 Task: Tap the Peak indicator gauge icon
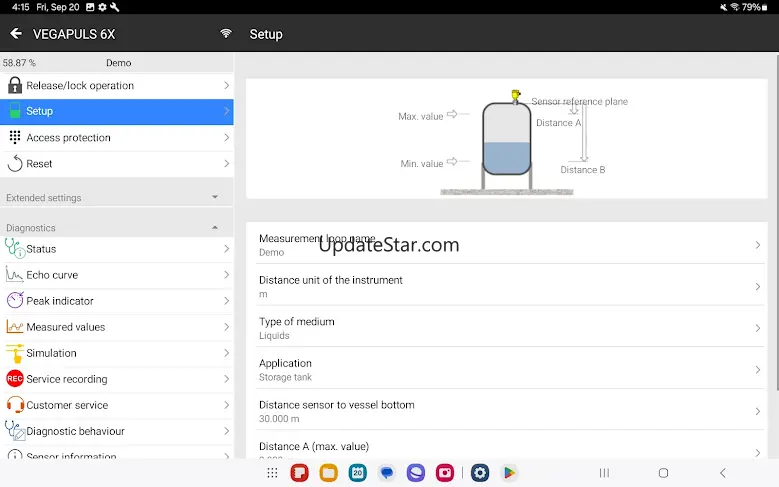[15, 300]
